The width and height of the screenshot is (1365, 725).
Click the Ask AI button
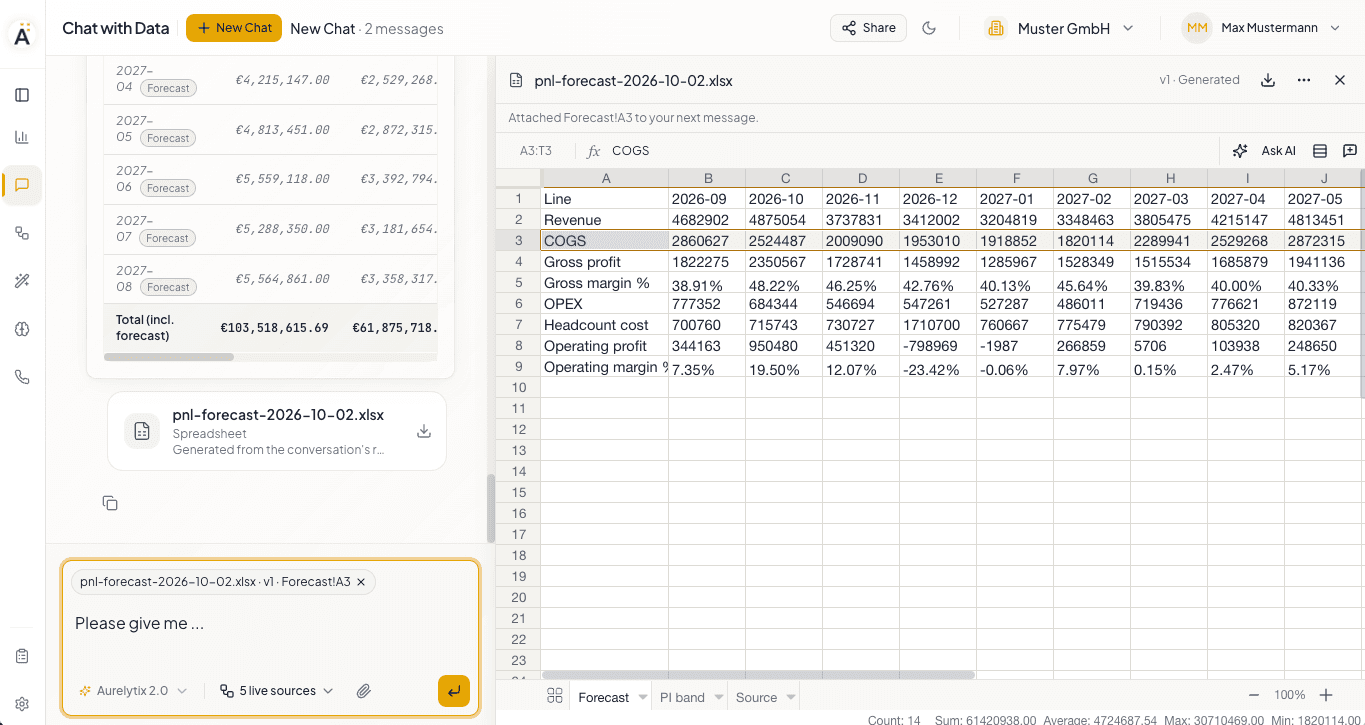click(x=1264, y=151)
